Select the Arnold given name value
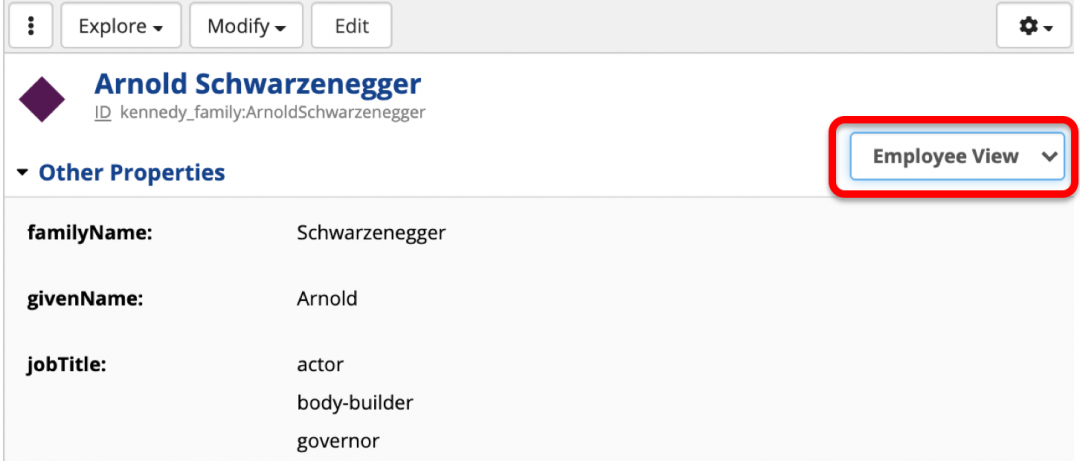The image size is (1080, 461). point(327,298)
